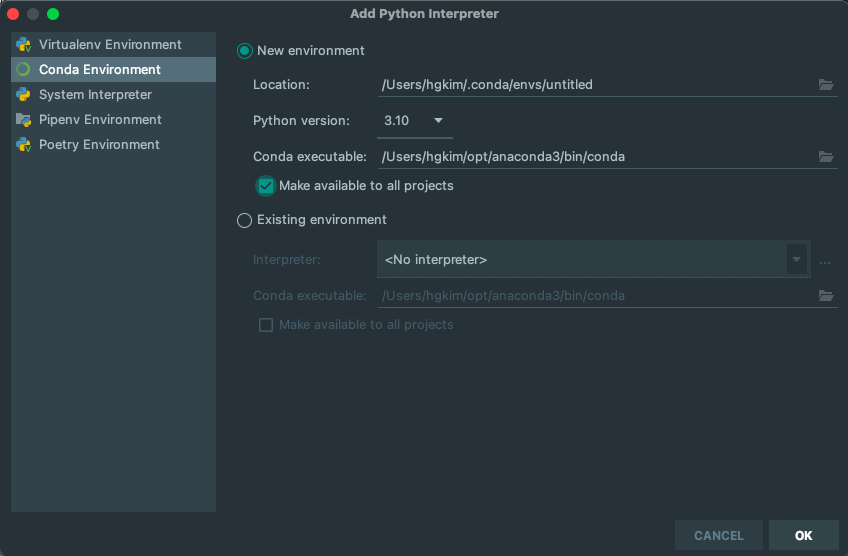Select System Interpreter in sidebar
The height and width of the screenshot is (556, 848).
click(95, 95)
